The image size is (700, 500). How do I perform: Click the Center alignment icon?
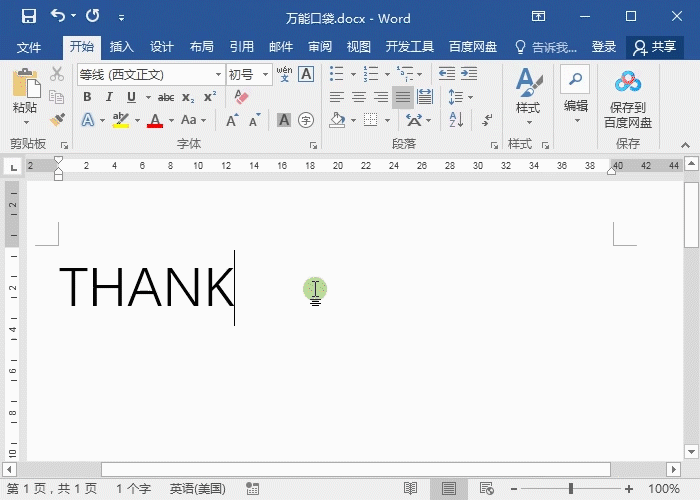pyautogui.click(x=359, y=97)
